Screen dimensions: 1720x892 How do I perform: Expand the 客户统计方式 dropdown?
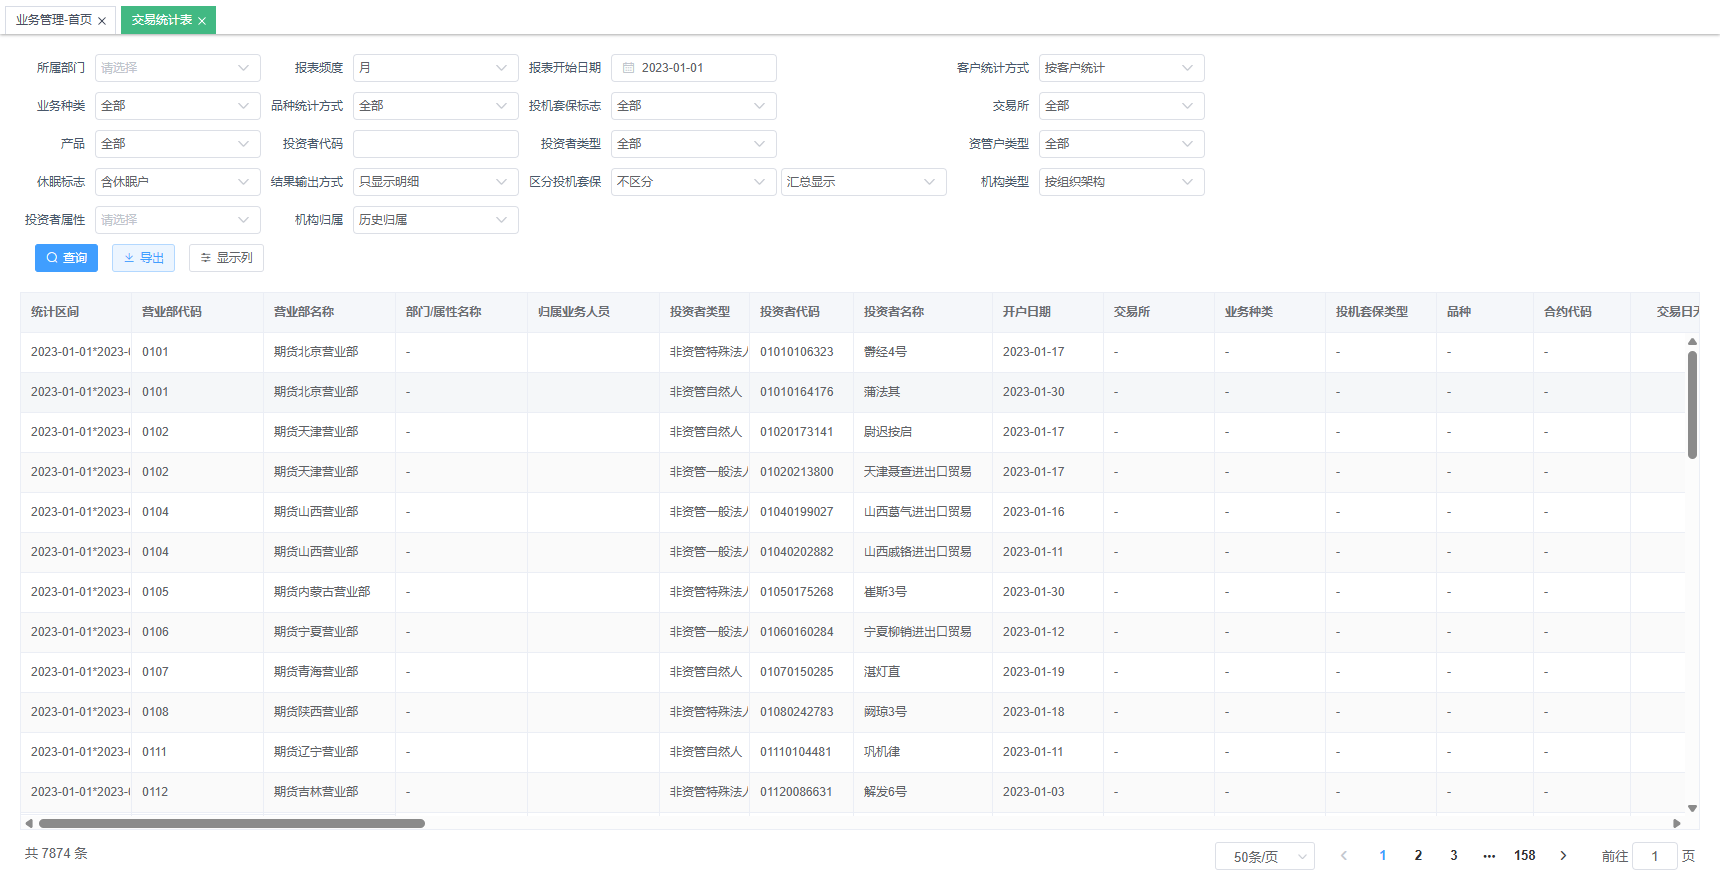tap(1122, 68)
